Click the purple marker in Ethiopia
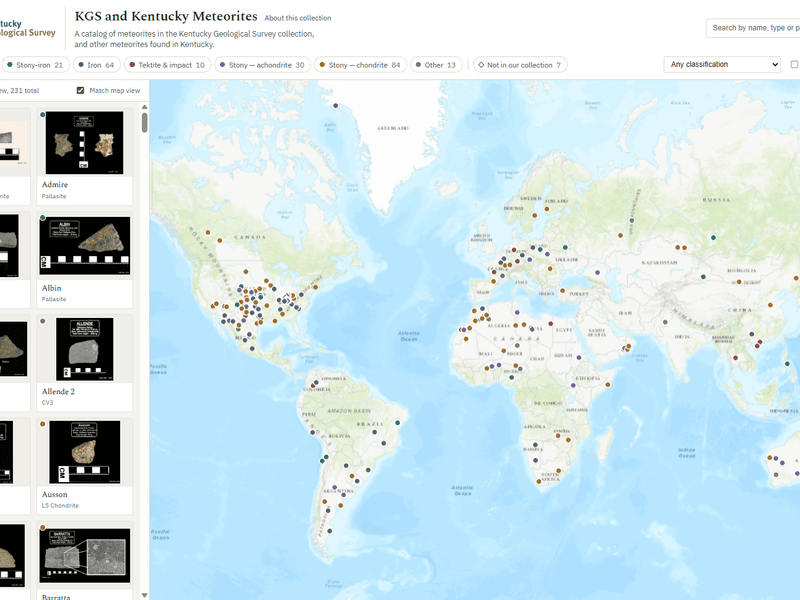Image resolution: width=800 pixels, height=600 pixels. pos(573,386)
